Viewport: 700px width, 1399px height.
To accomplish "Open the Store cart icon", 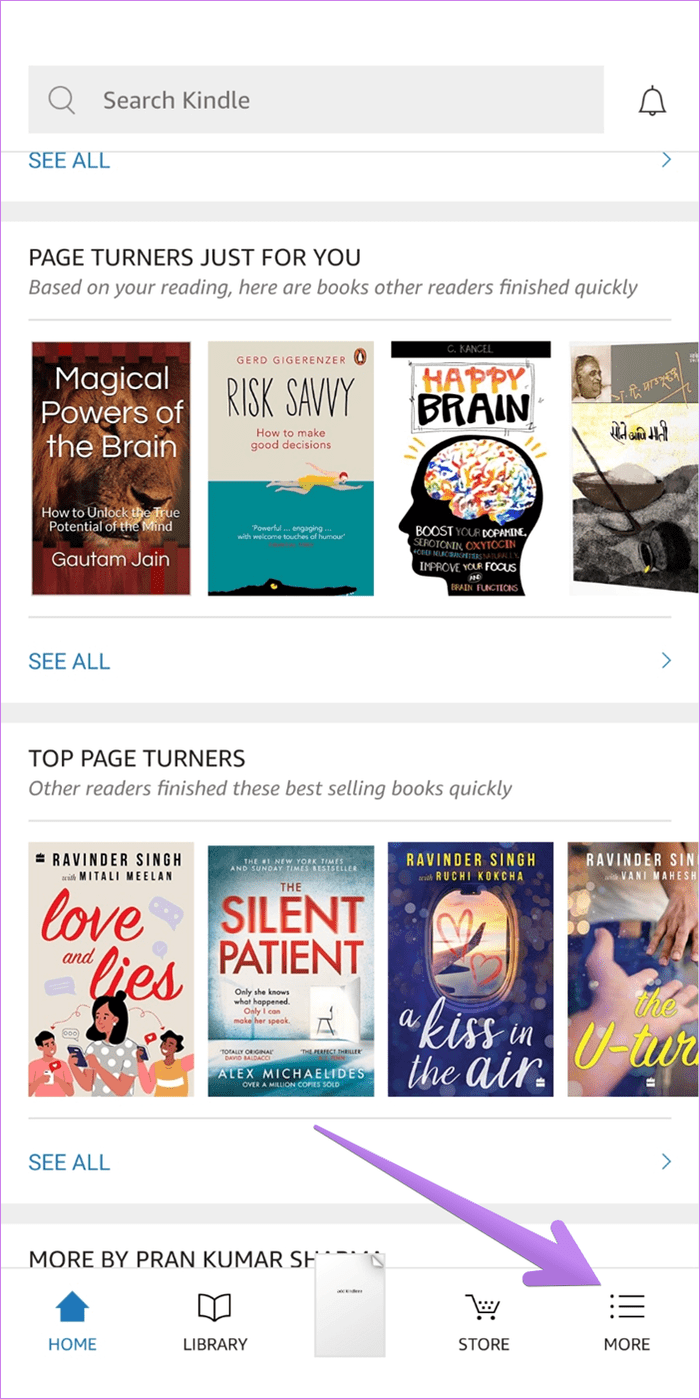I will coord(484,1306).
